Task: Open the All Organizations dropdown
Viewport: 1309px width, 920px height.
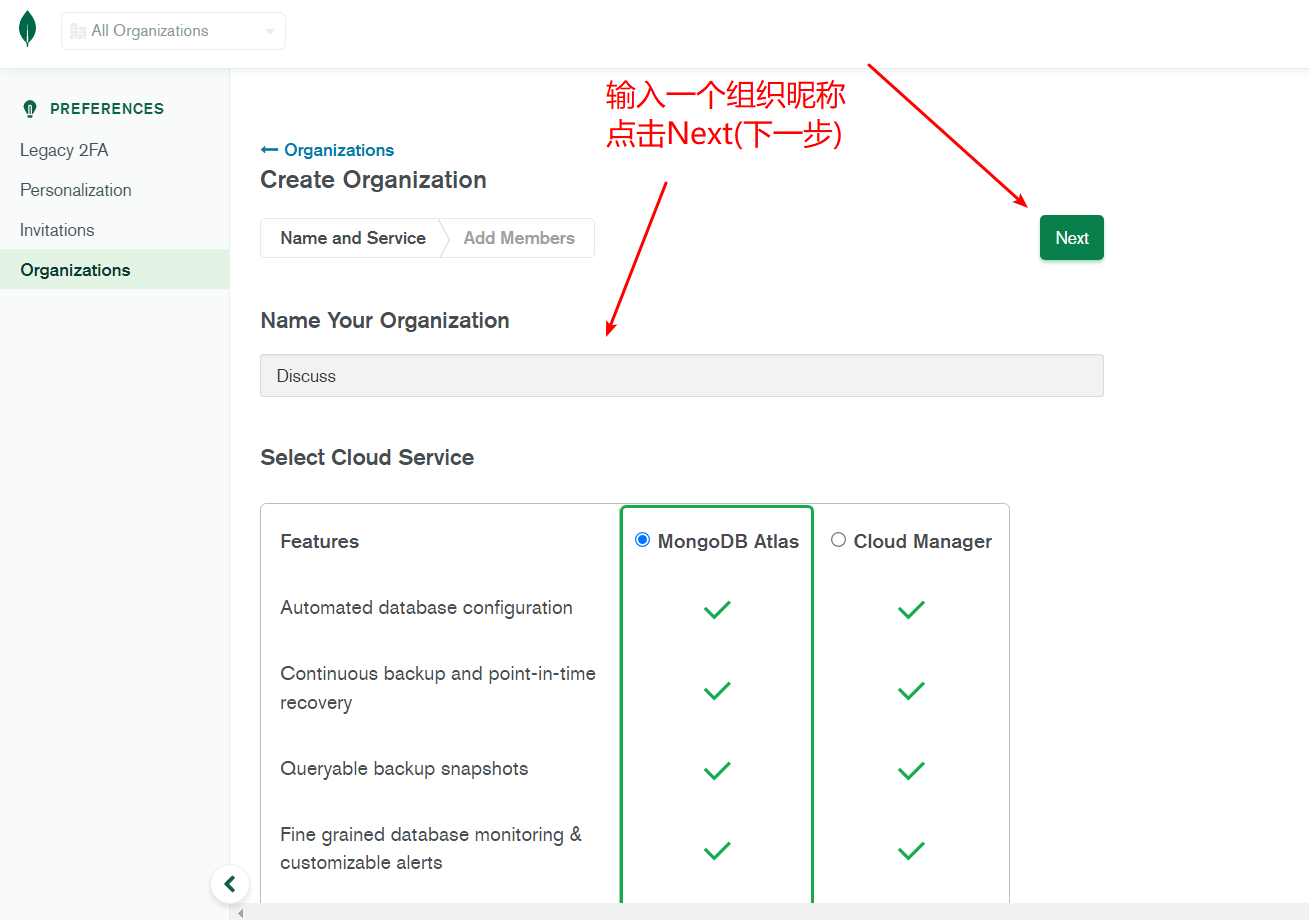Action: [173, 31]
